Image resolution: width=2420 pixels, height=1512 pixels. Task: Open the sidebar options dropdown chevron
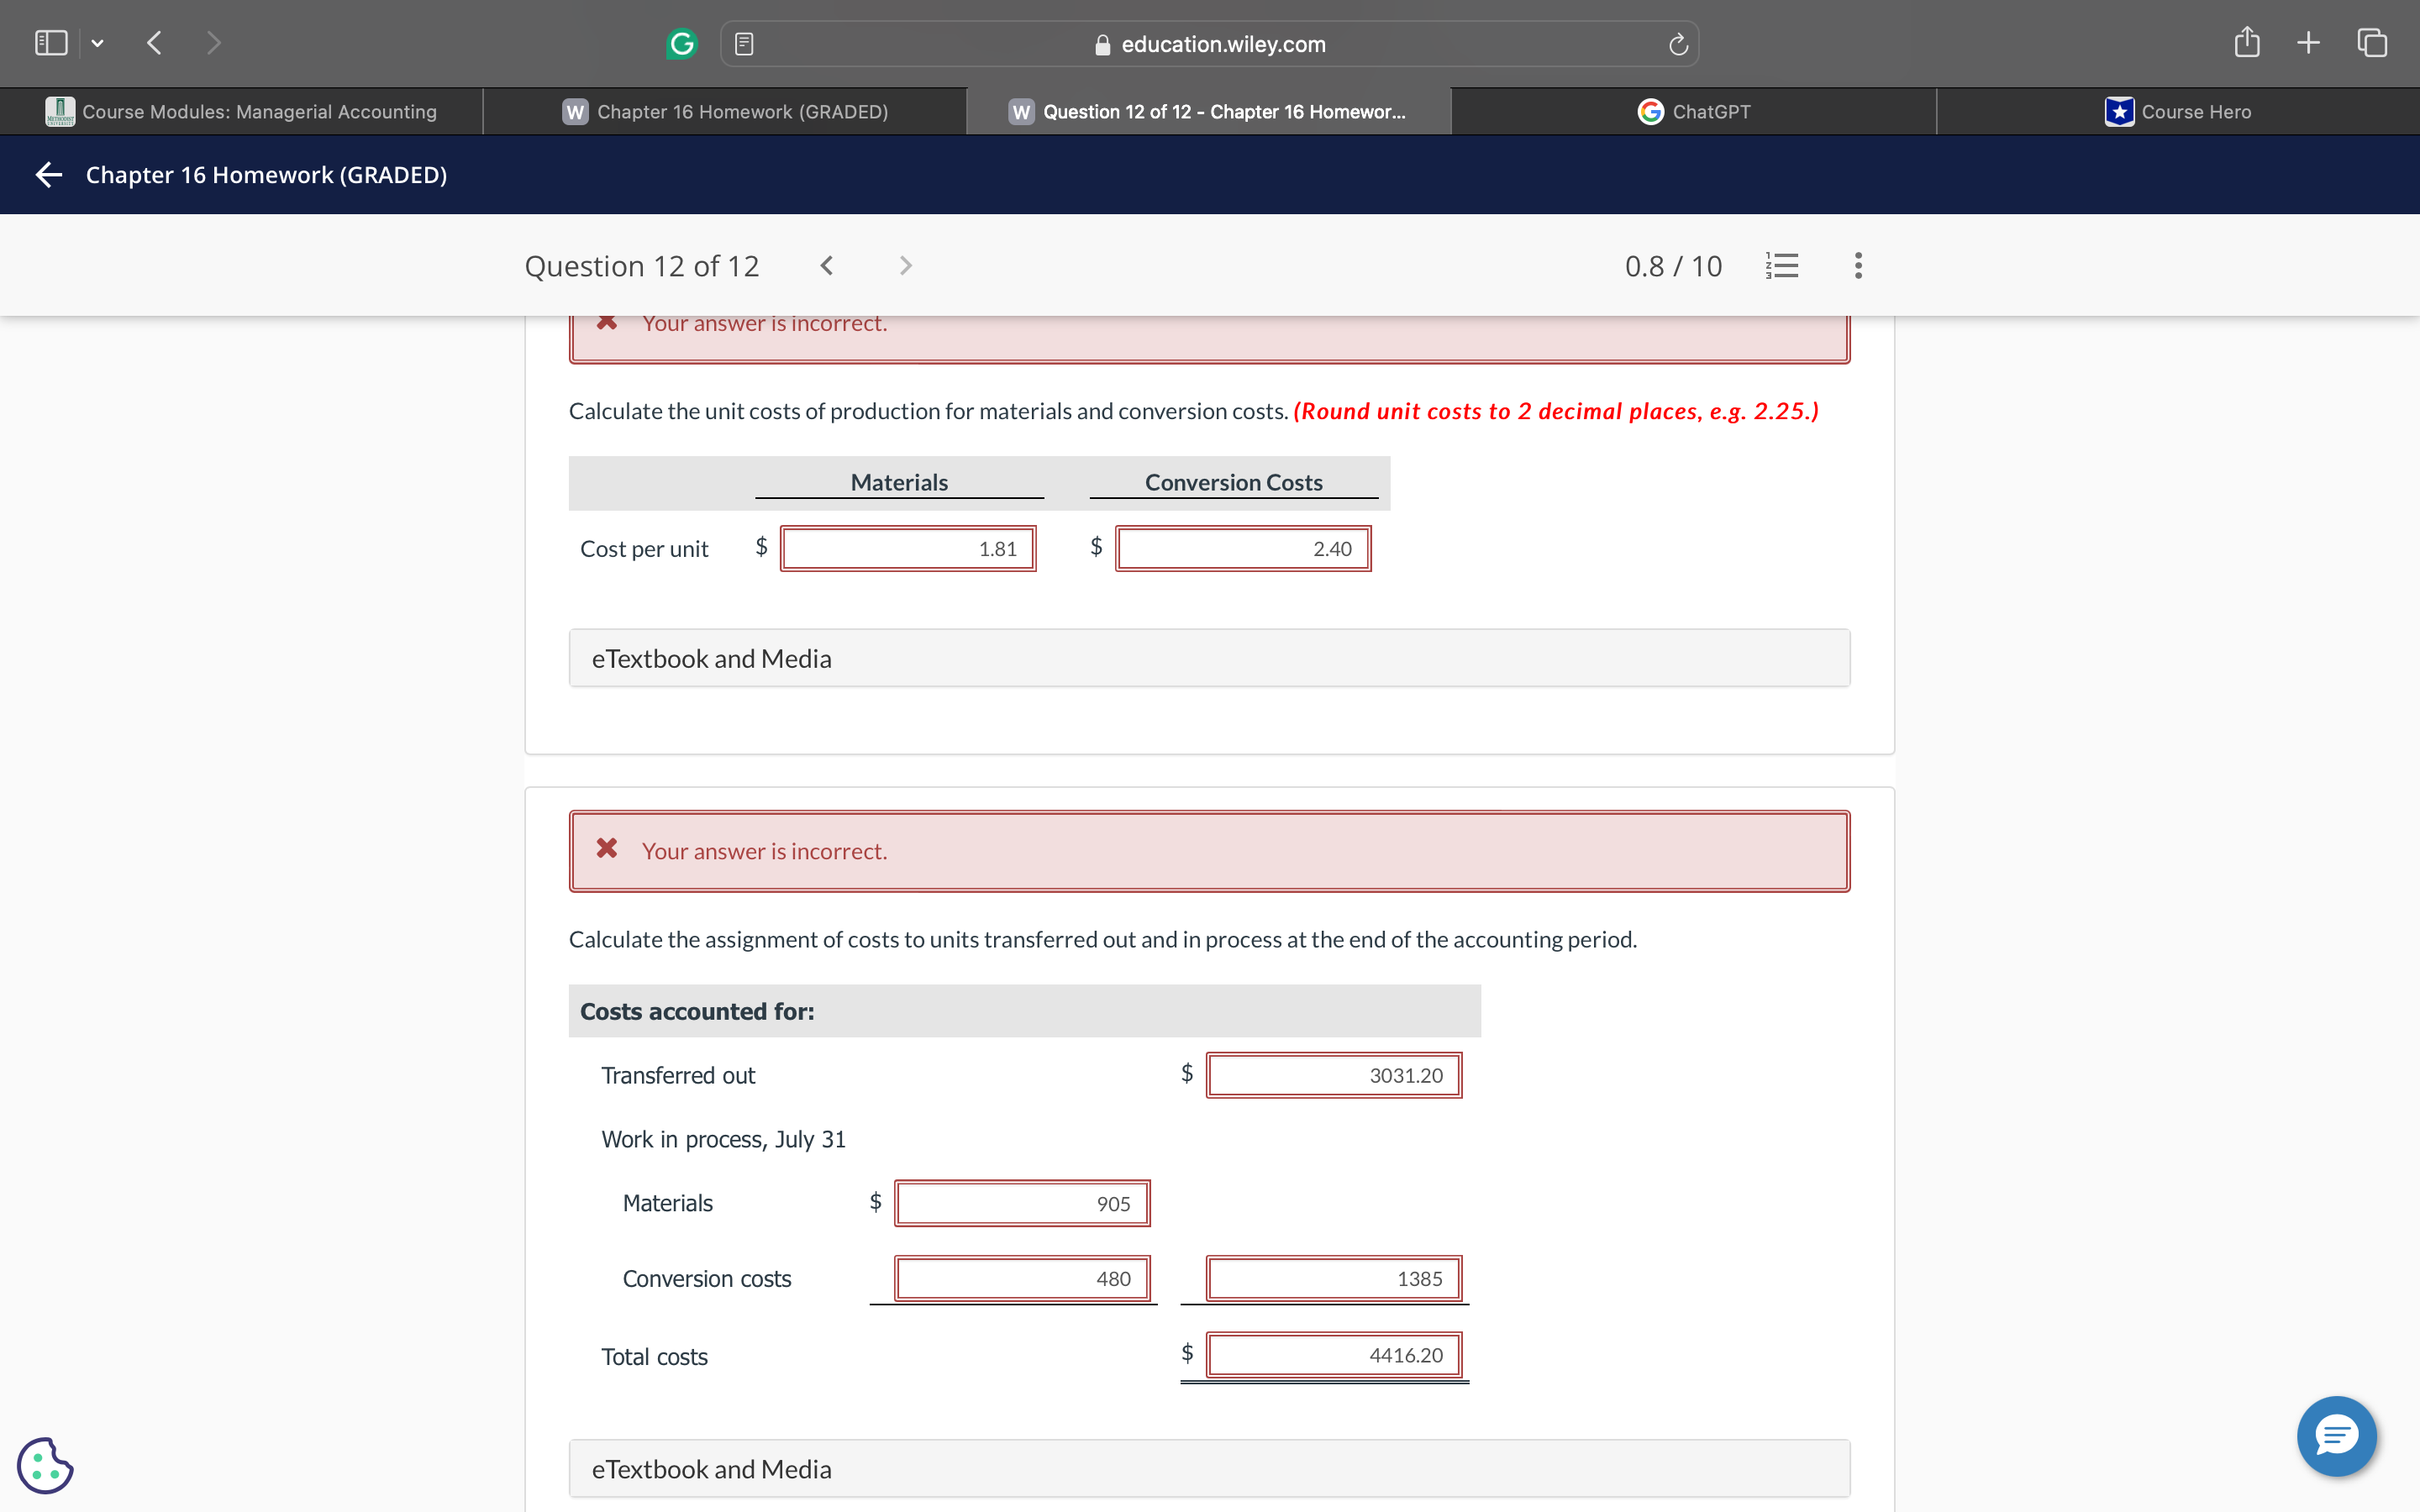(x=97, y=43)
